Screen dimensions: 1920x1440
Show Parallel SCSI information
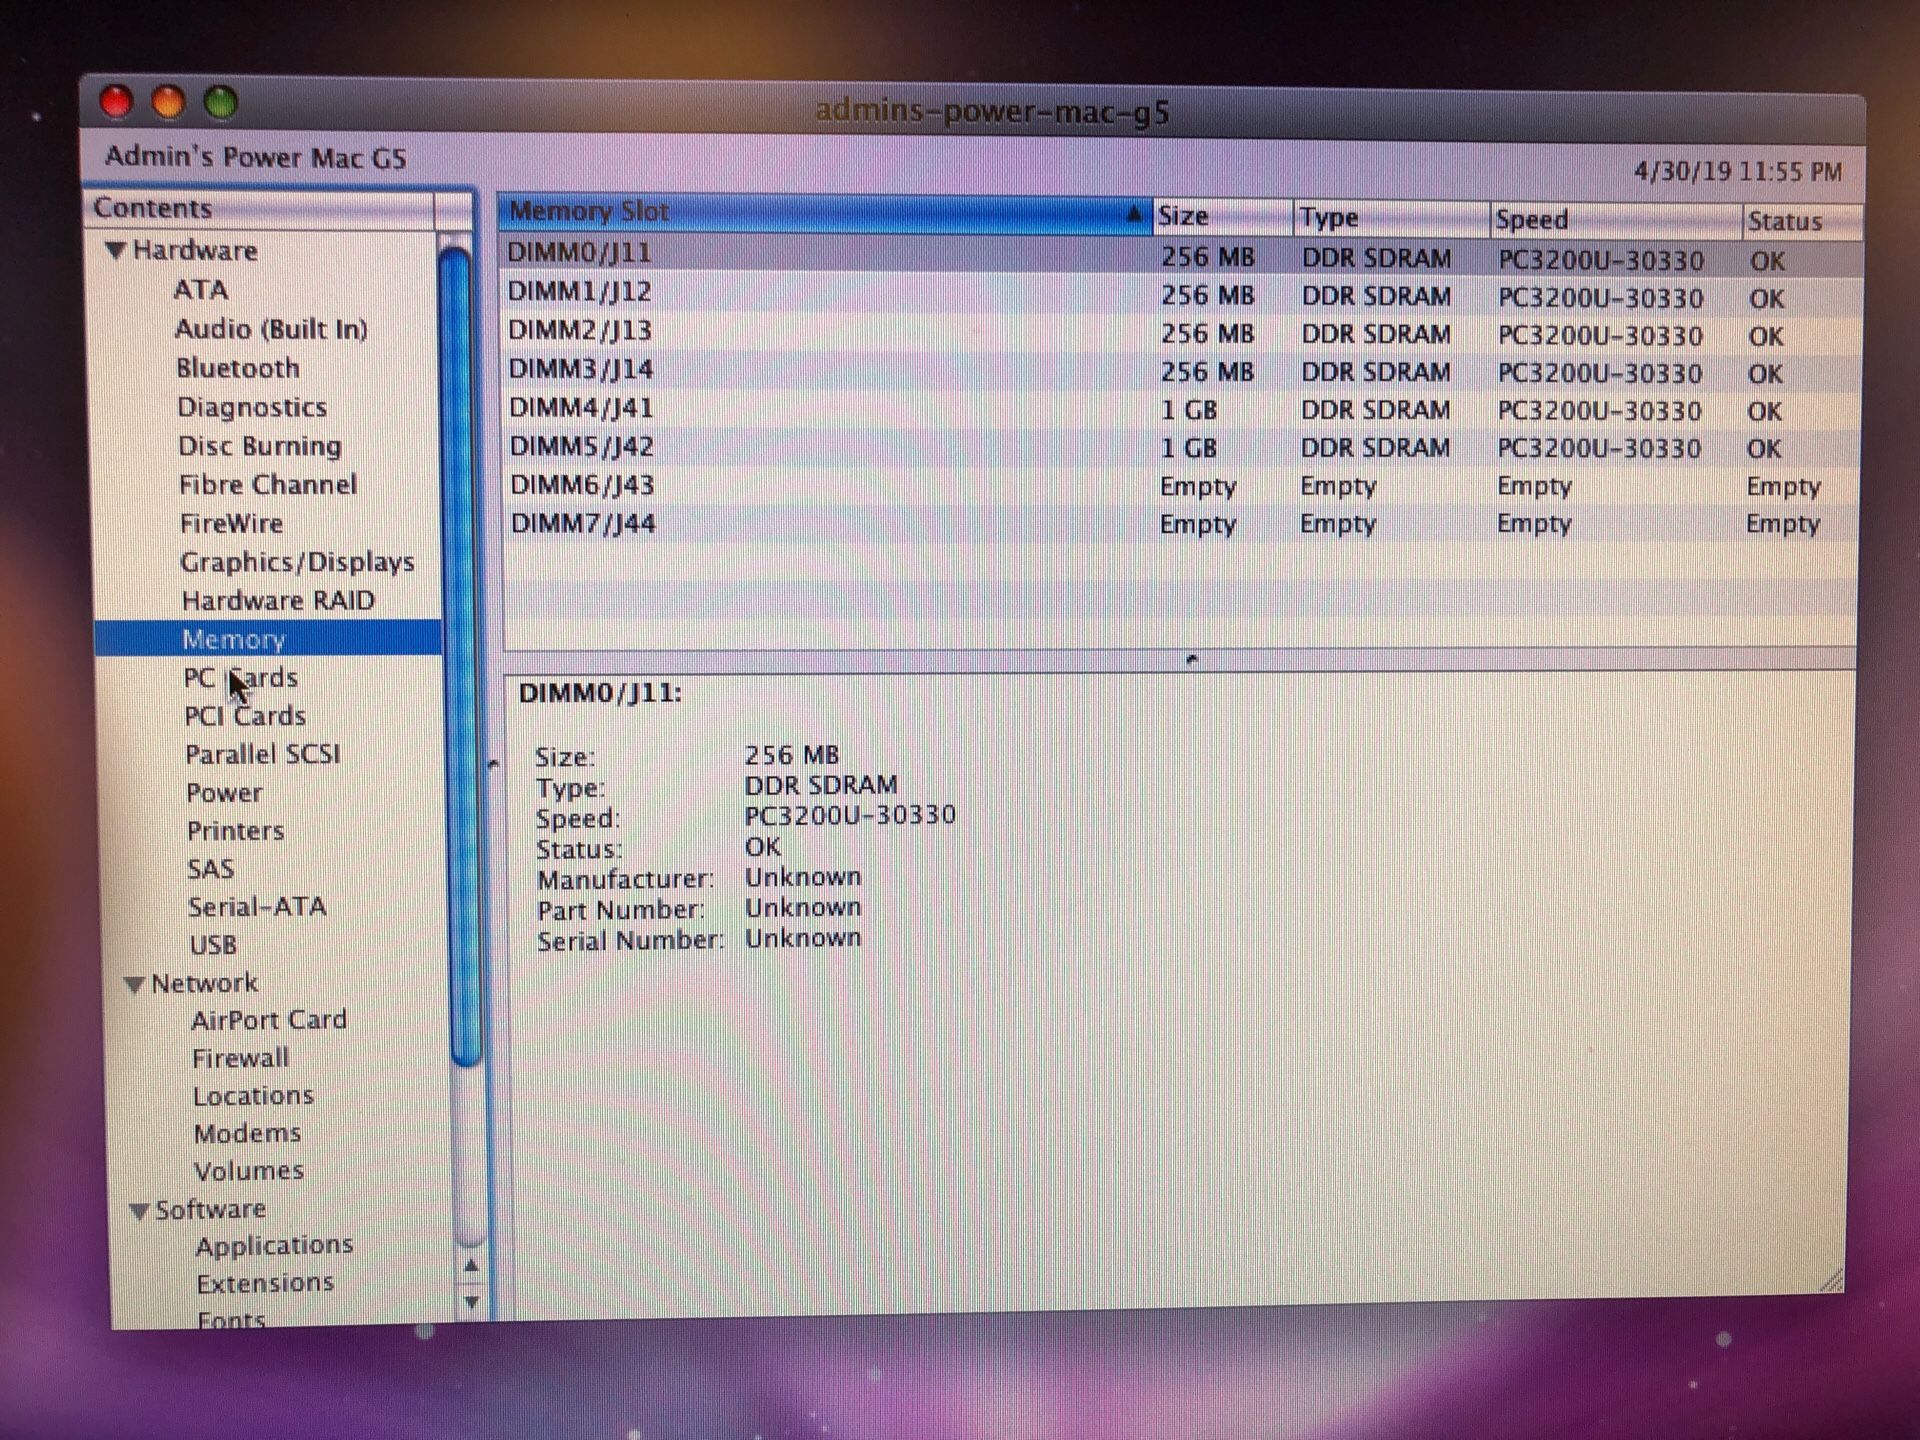tap(263, 754)
